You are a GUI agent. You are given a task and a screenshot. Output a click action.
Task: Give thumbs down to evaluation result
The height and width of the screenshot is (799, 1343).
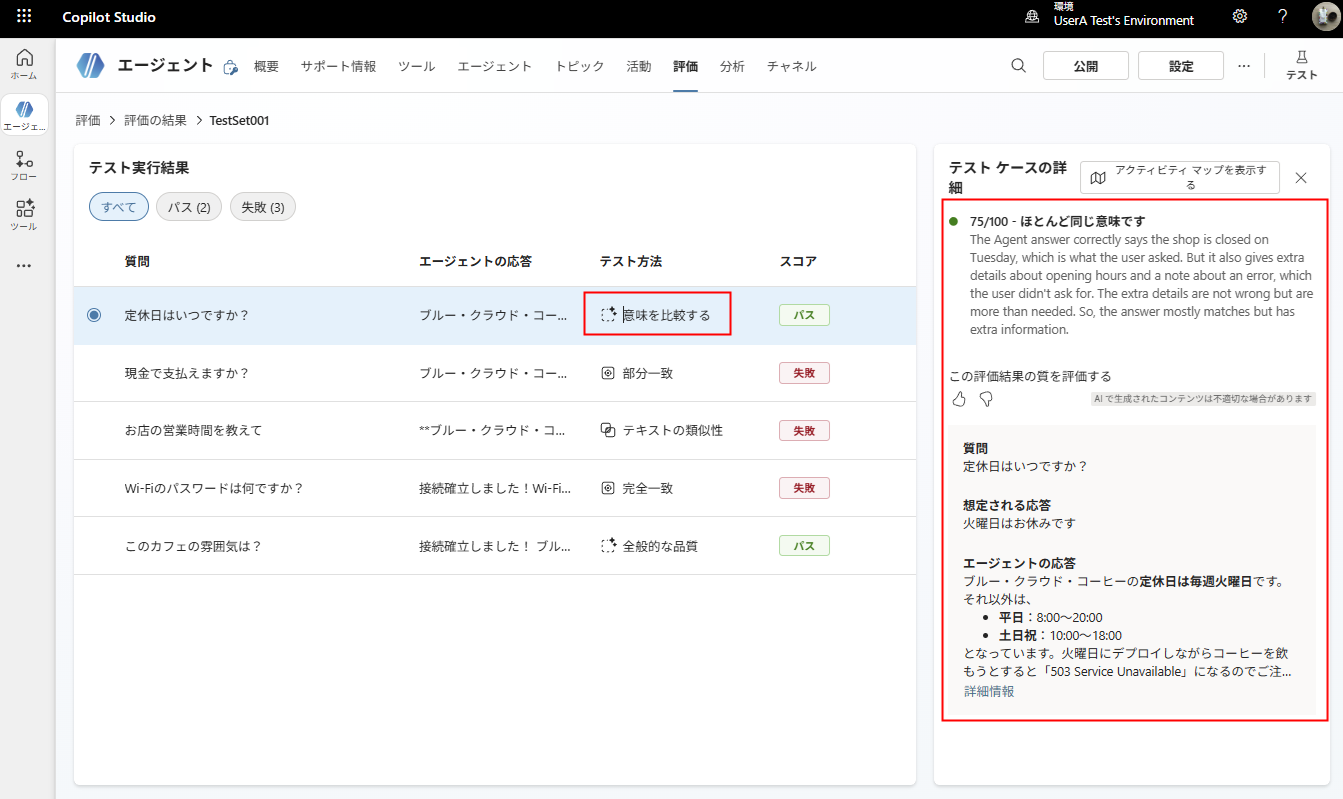tap(986, 399)
